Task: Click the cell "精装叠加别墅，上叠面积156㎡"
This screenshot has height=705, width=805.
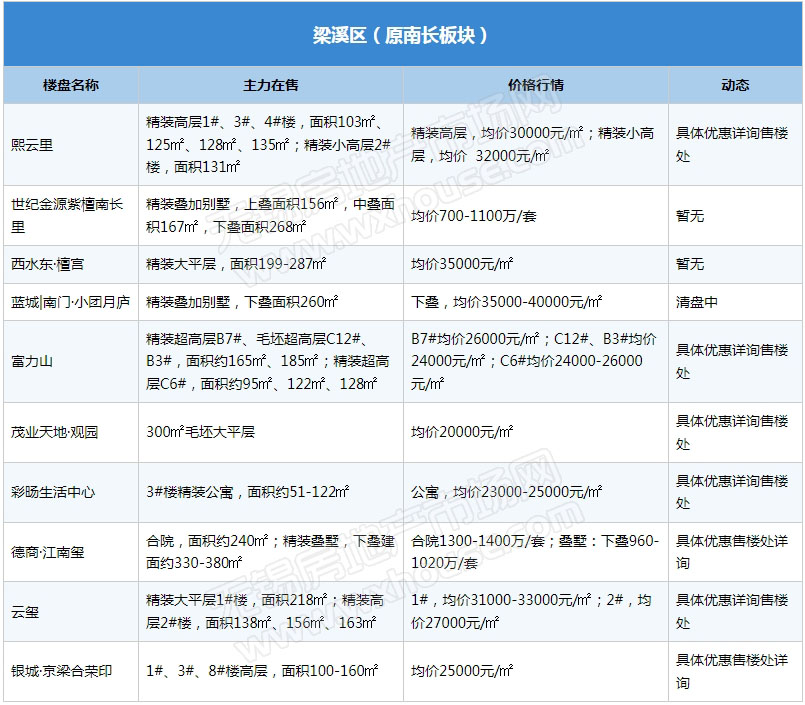Action: (270, 215)
